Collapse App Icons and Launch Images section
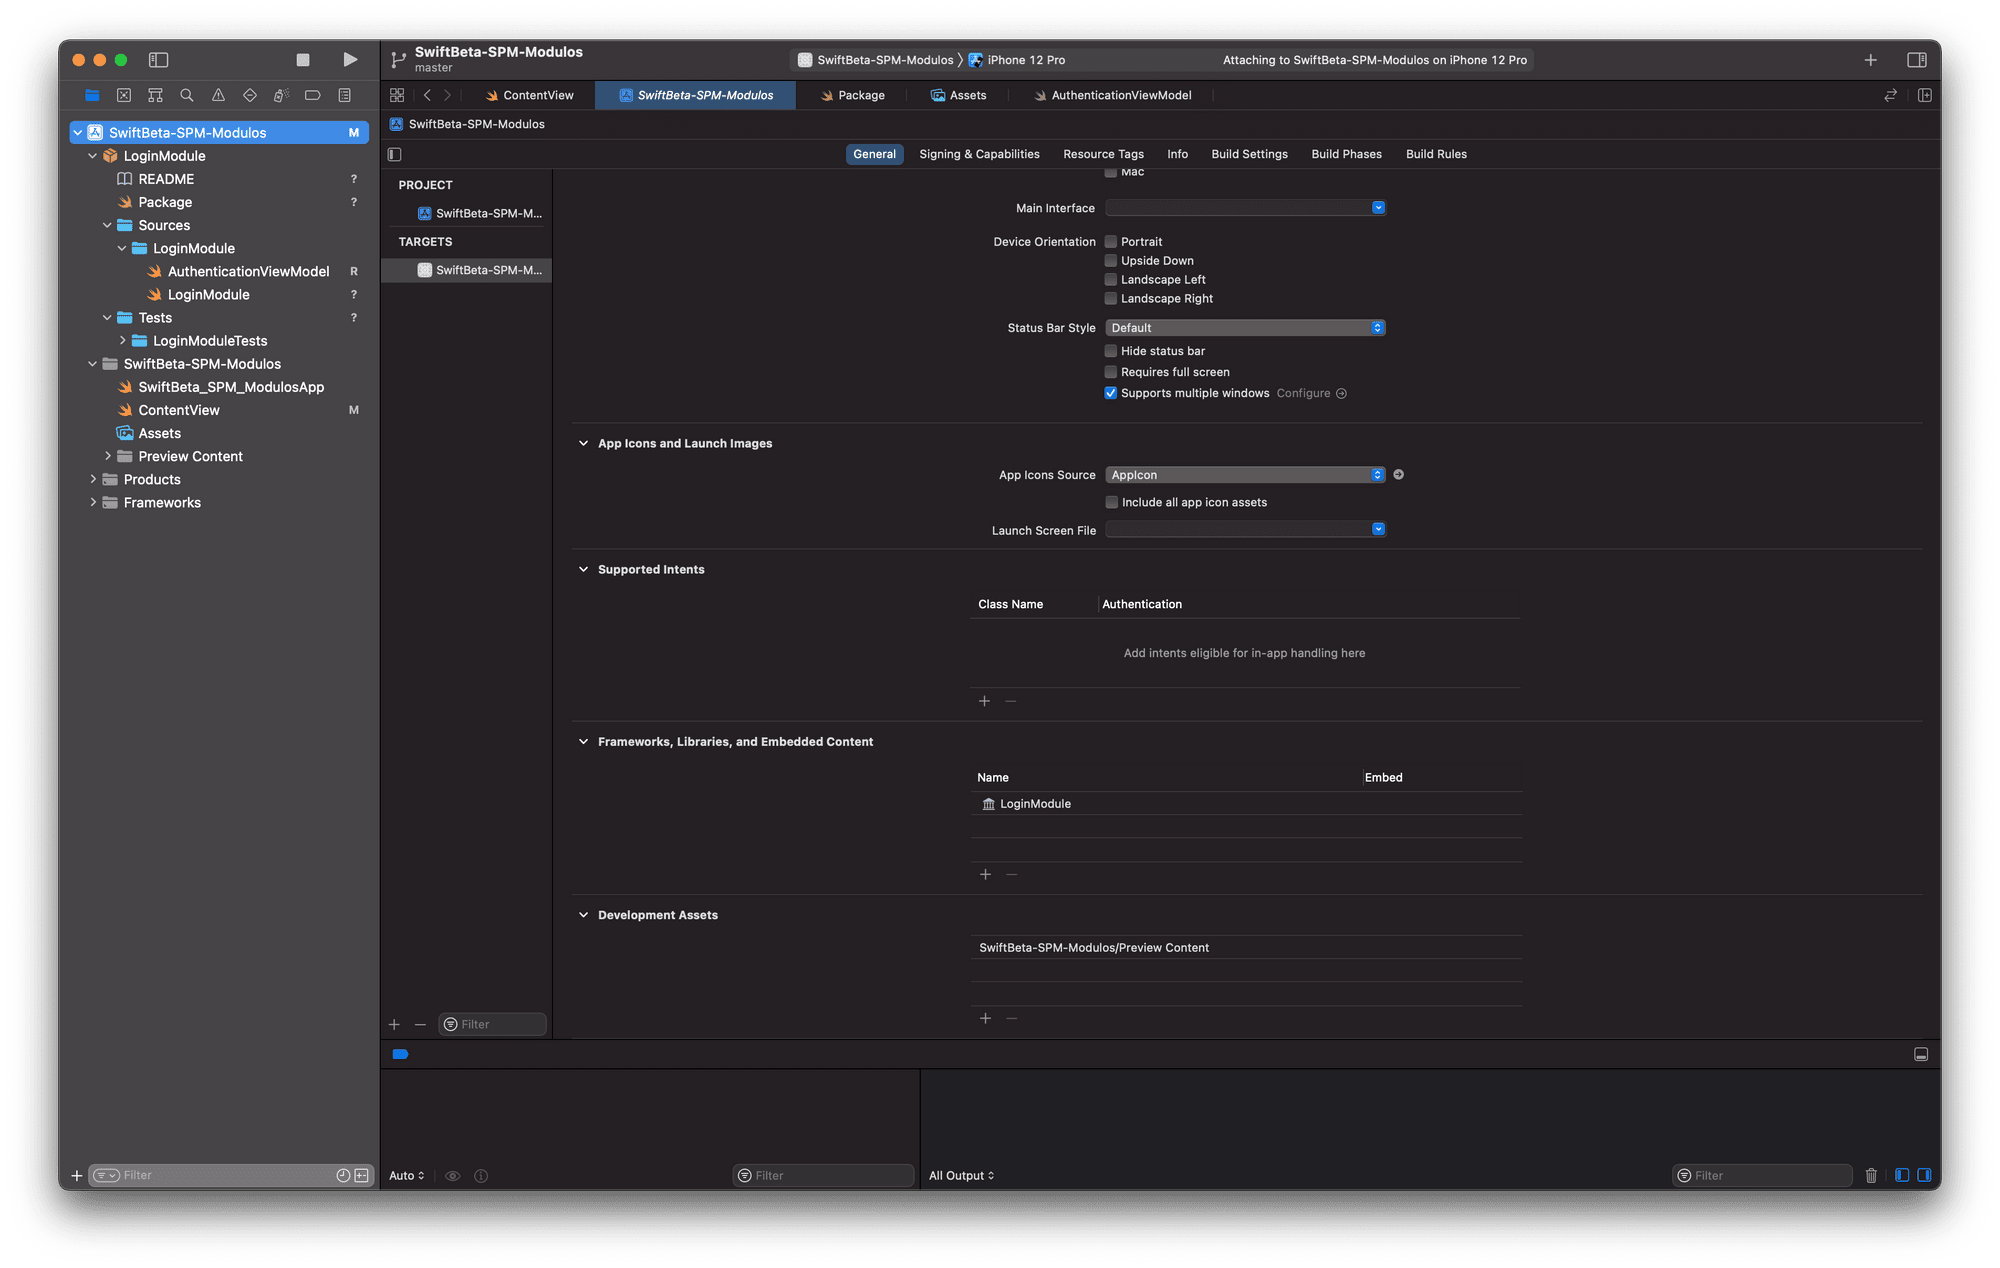This screenshot has width=2000, height=1268. click(583, 443)
